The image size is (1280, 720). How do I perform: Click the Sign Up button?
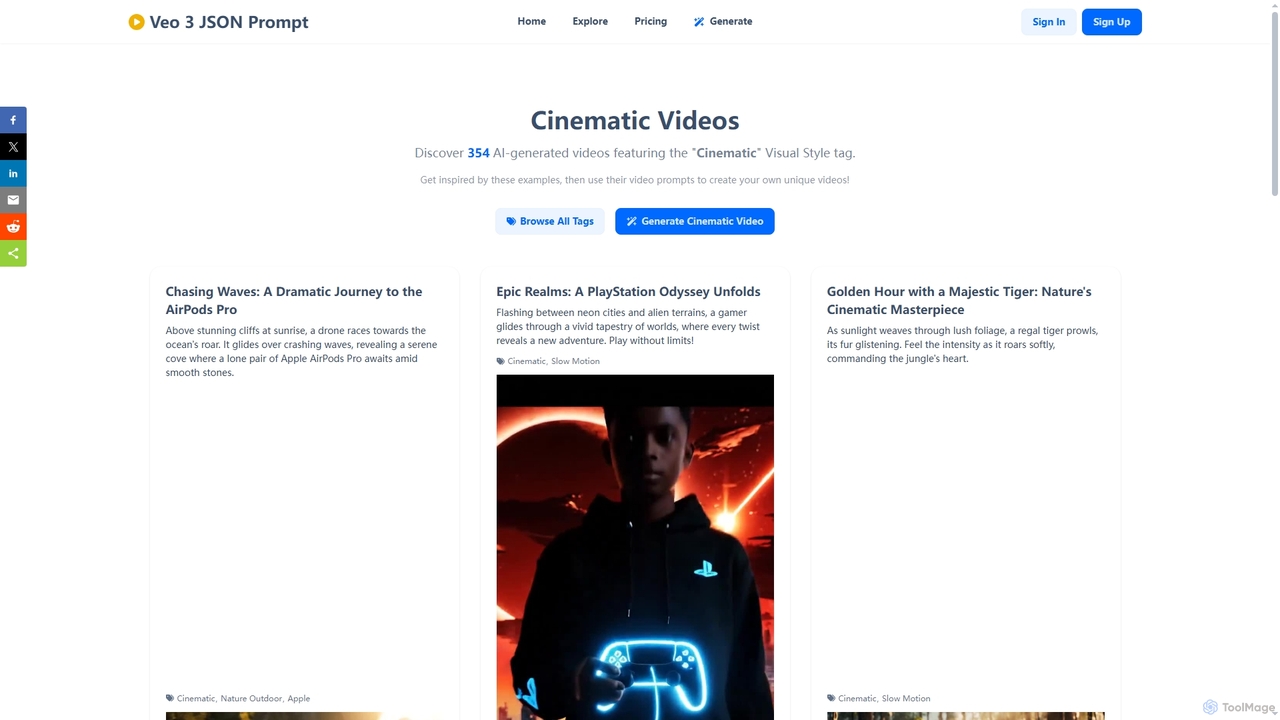[x=1112, y=22]
